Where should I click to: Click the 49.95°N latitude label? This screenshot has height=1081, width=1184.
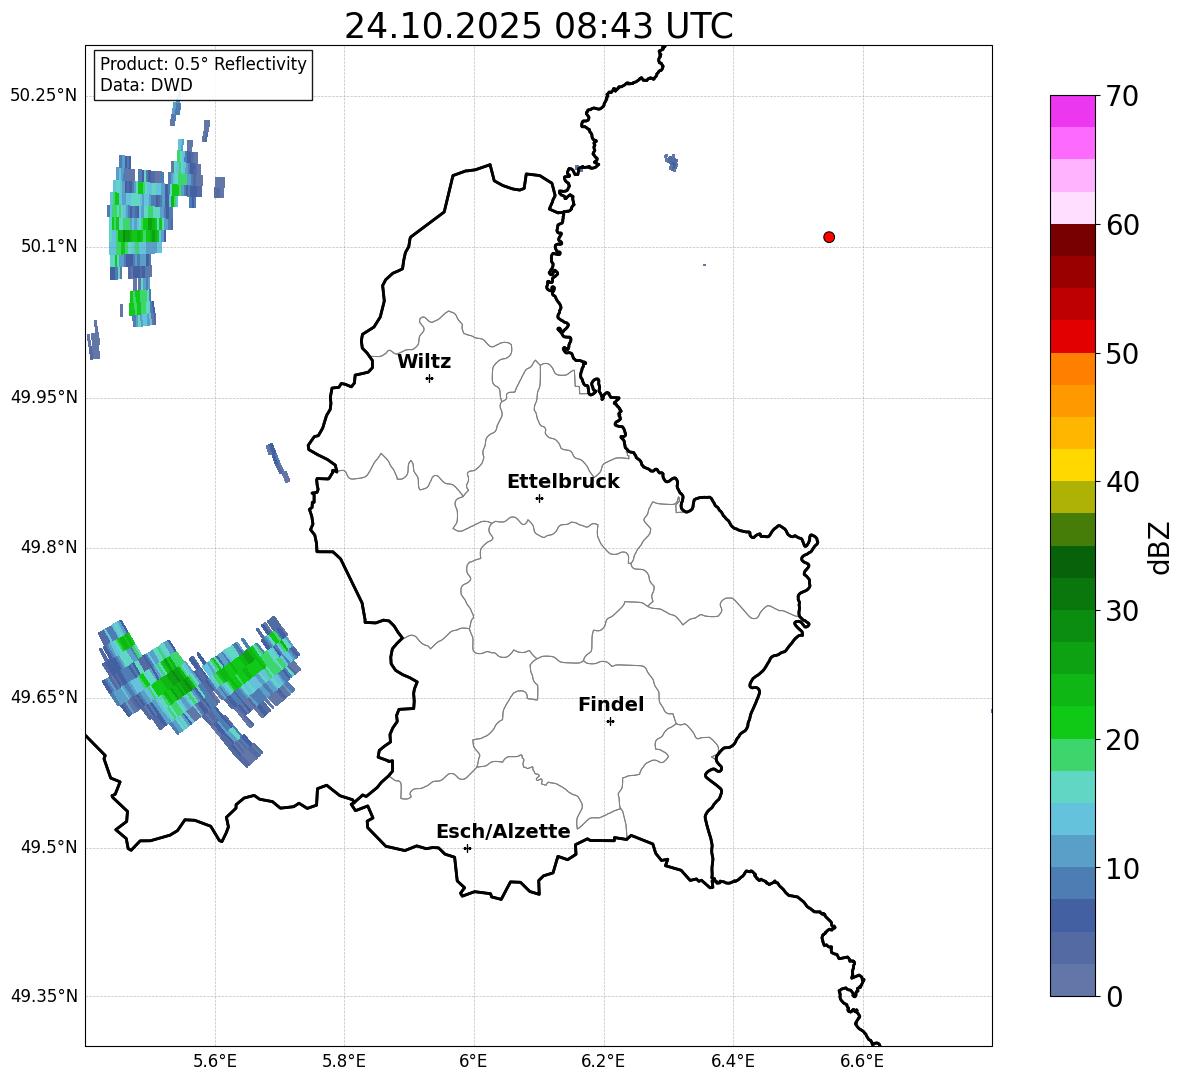tap(44, 397)
